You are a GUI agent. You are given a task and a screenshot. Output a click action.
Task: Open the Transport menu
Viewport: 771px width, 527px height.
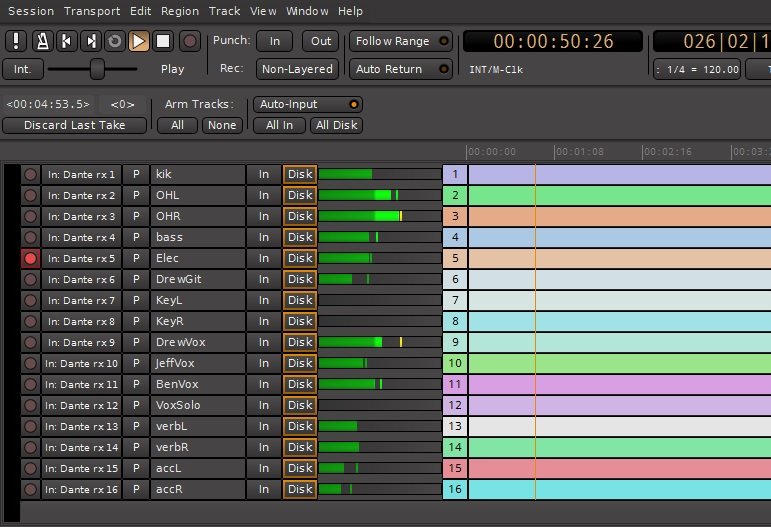point(92,11)
